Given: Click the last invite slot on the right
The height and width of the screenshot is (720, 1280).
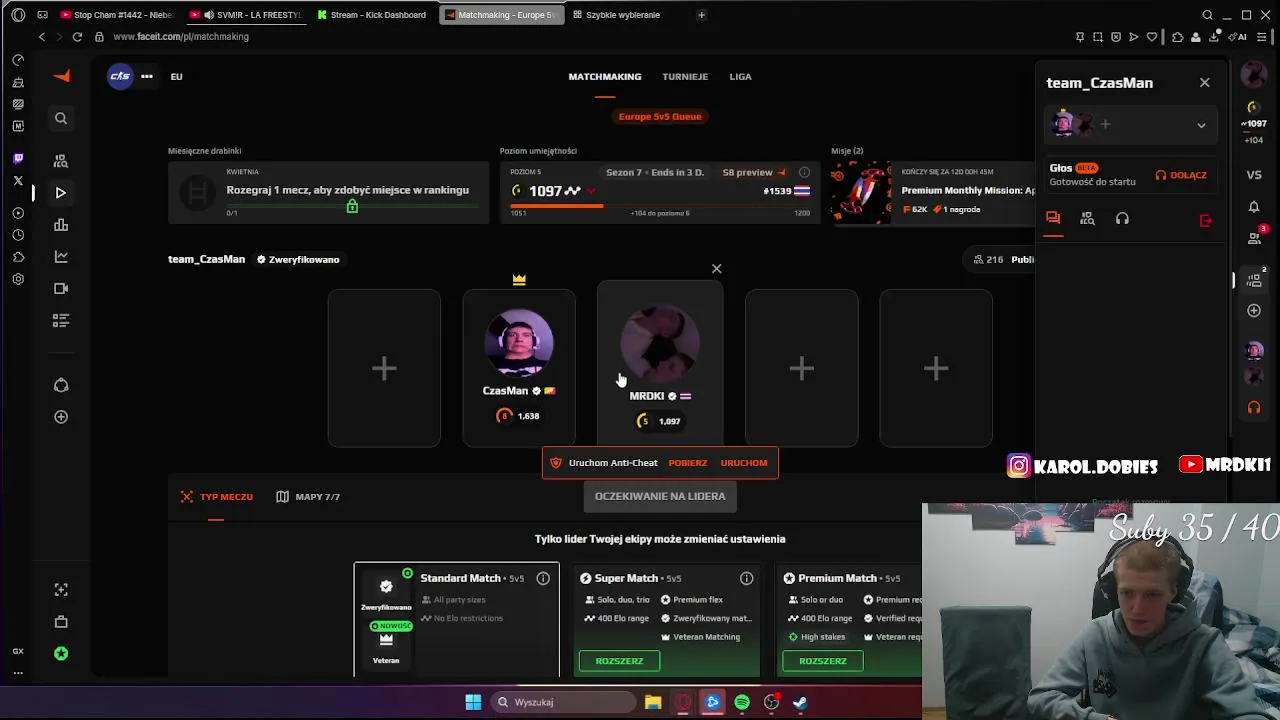Looking at the screenshot, I should 936,368.
